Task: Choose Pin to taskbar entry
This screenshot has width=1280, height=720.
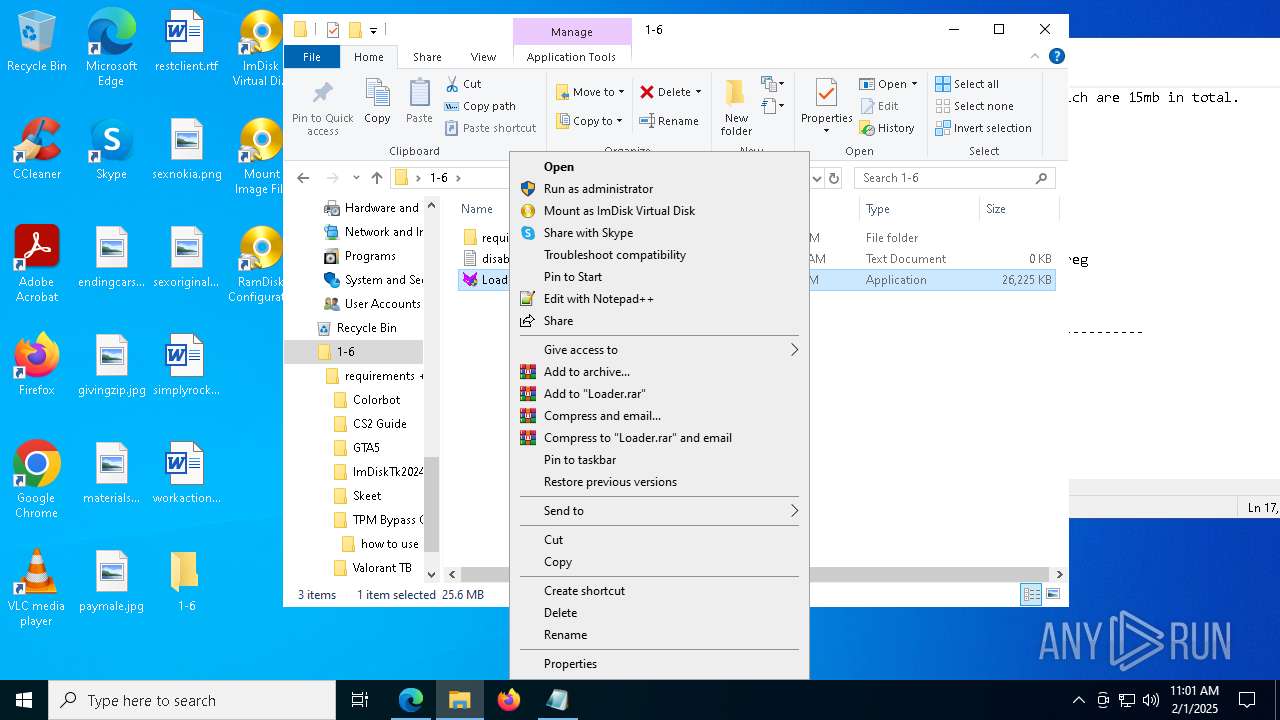Action: (659, 460)
